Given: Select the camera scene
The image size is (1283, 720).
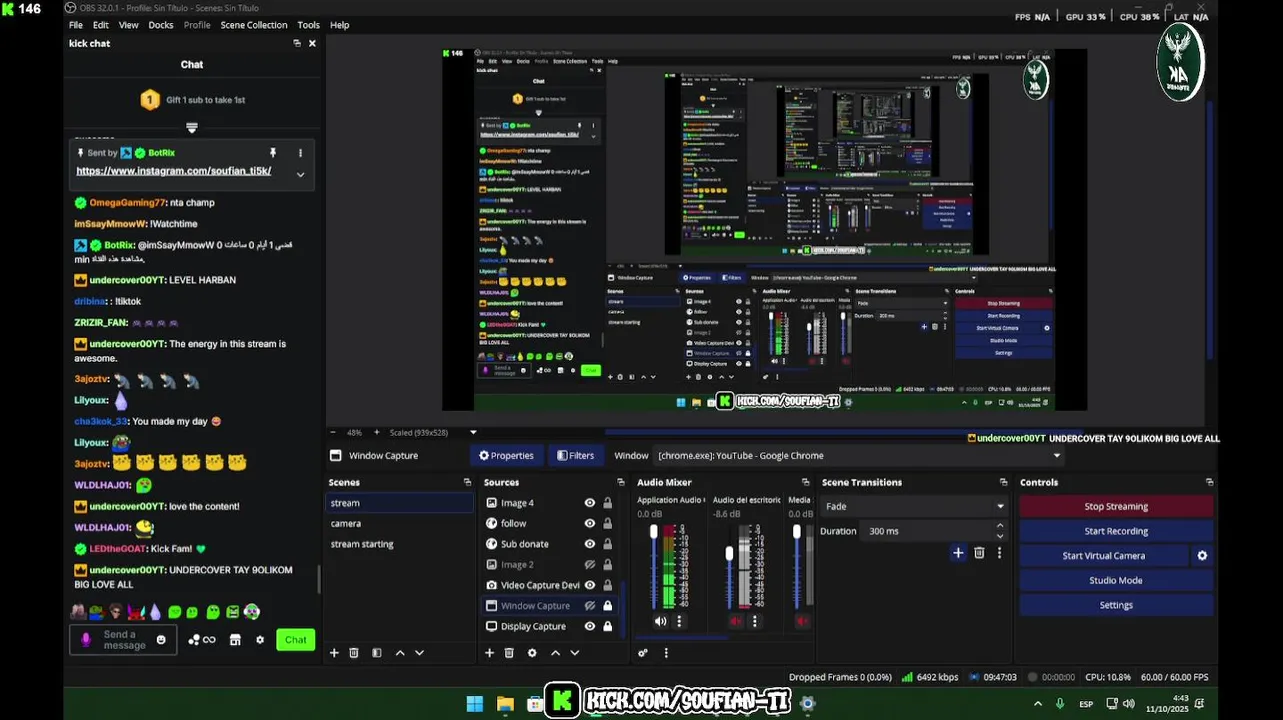Looking at the screenshot, I should click(399, 524).
